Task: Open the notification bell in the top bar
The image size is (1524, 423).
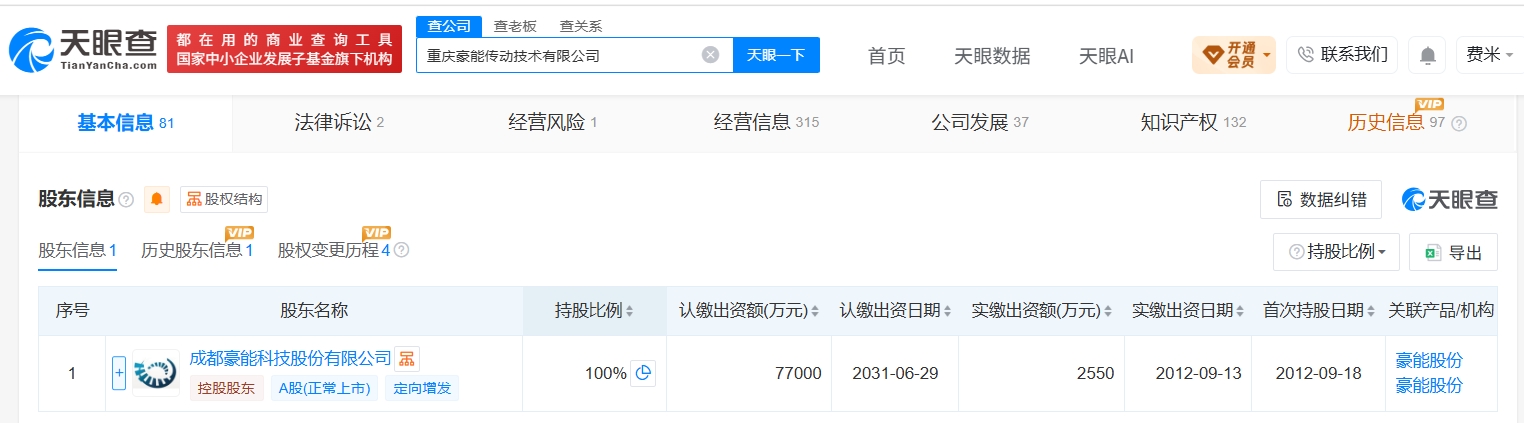Action: pos(1427,55)
